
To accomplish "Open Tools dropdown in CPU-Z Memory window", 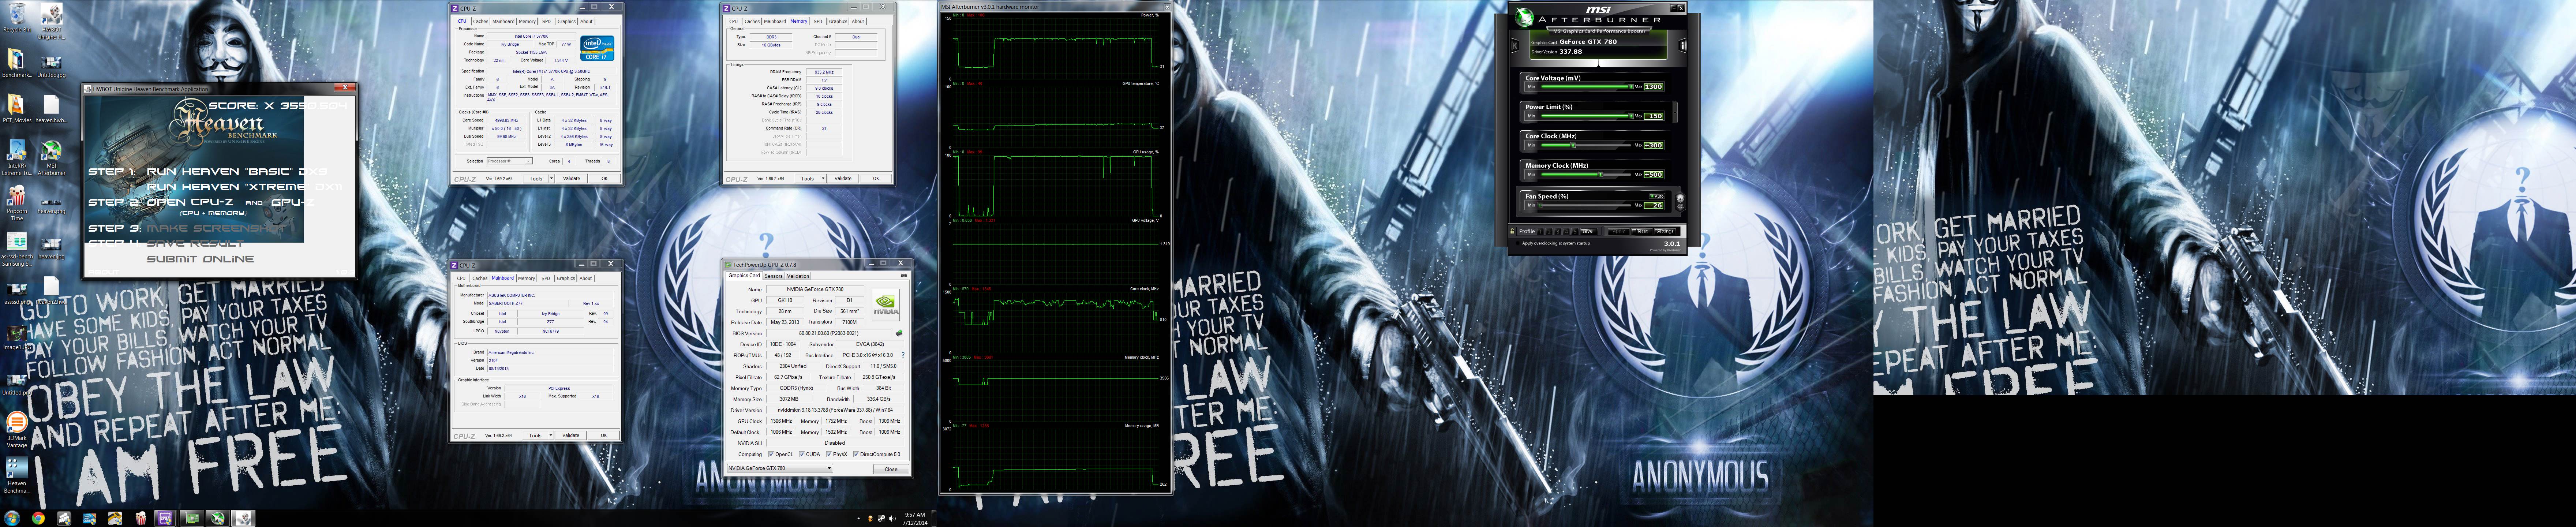I will pyautogui.click(x=823, y=178).
